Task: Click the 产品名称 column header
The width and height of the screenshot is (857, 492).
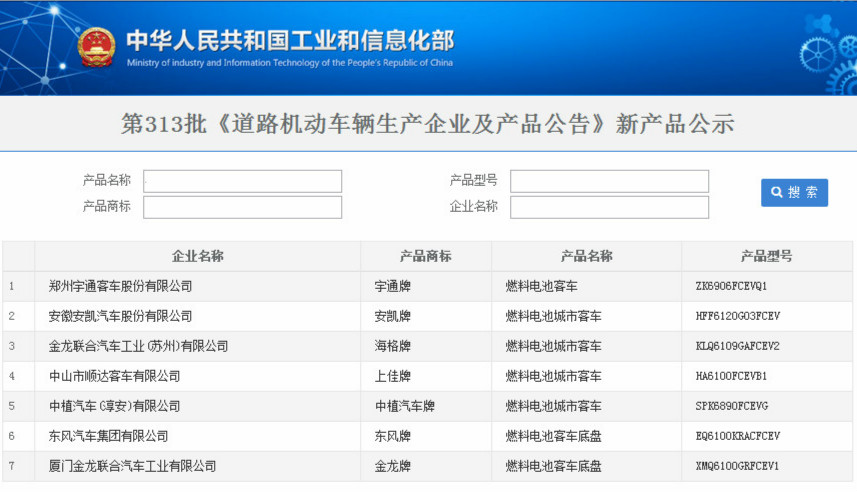Action: [x=586, y=256]
